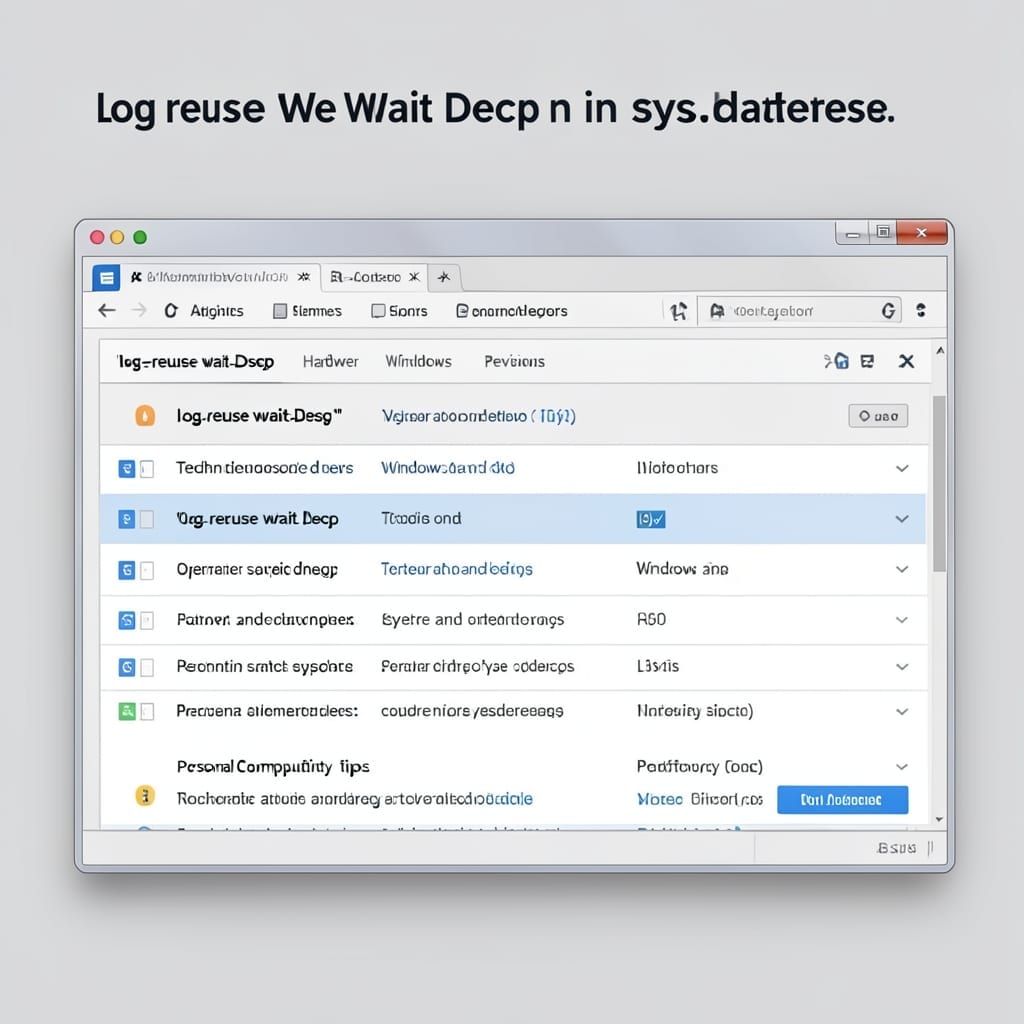This screenshot has width=1024, height=1024.
Task: Check the box in the highlighted Decp row
Action: [147, 519]
